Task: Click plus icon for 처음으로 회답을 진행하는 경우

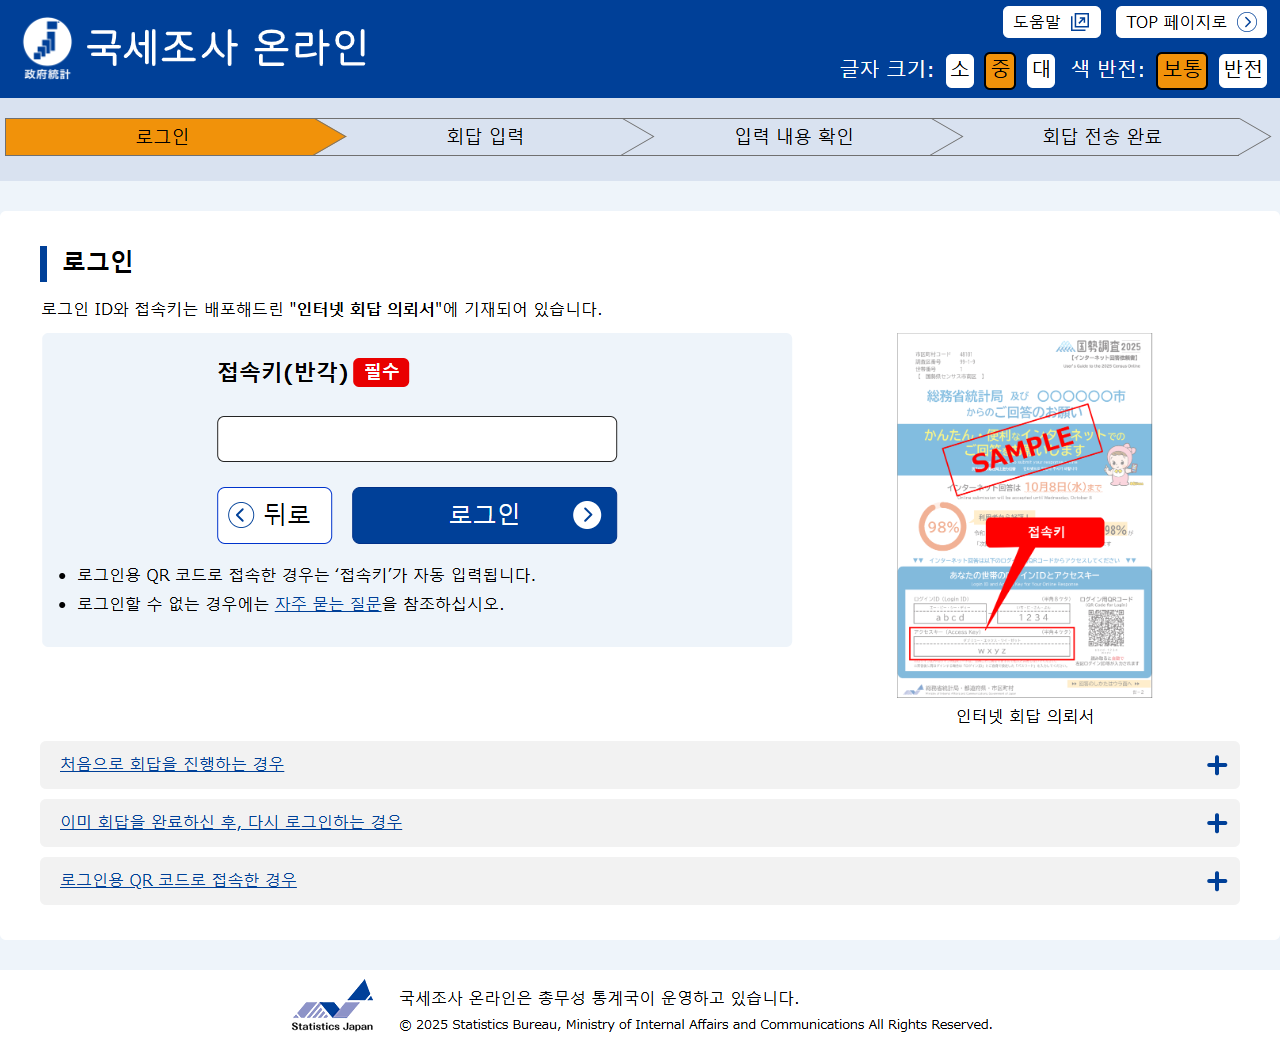Action: (x=1216, y=766)
